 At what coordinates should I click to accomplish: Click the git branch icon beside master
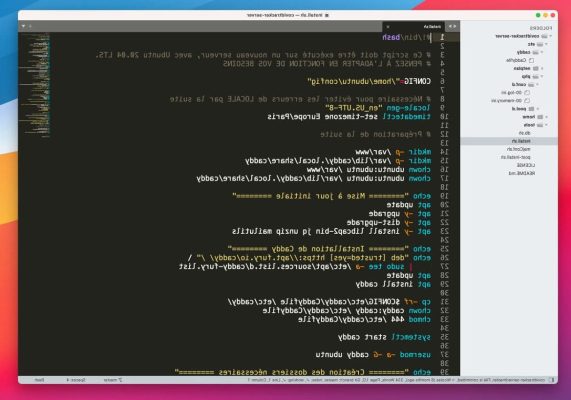coord(120,380)
